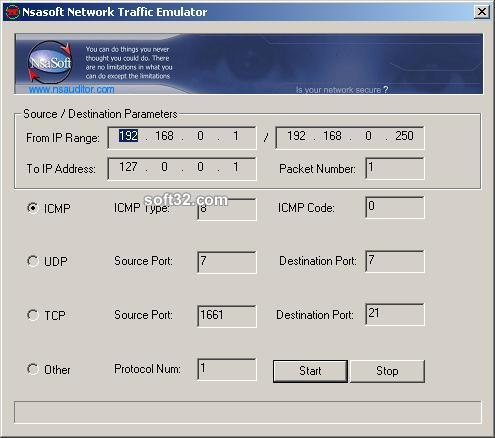Click the NsaSoft logo in banner

(50, 62)
